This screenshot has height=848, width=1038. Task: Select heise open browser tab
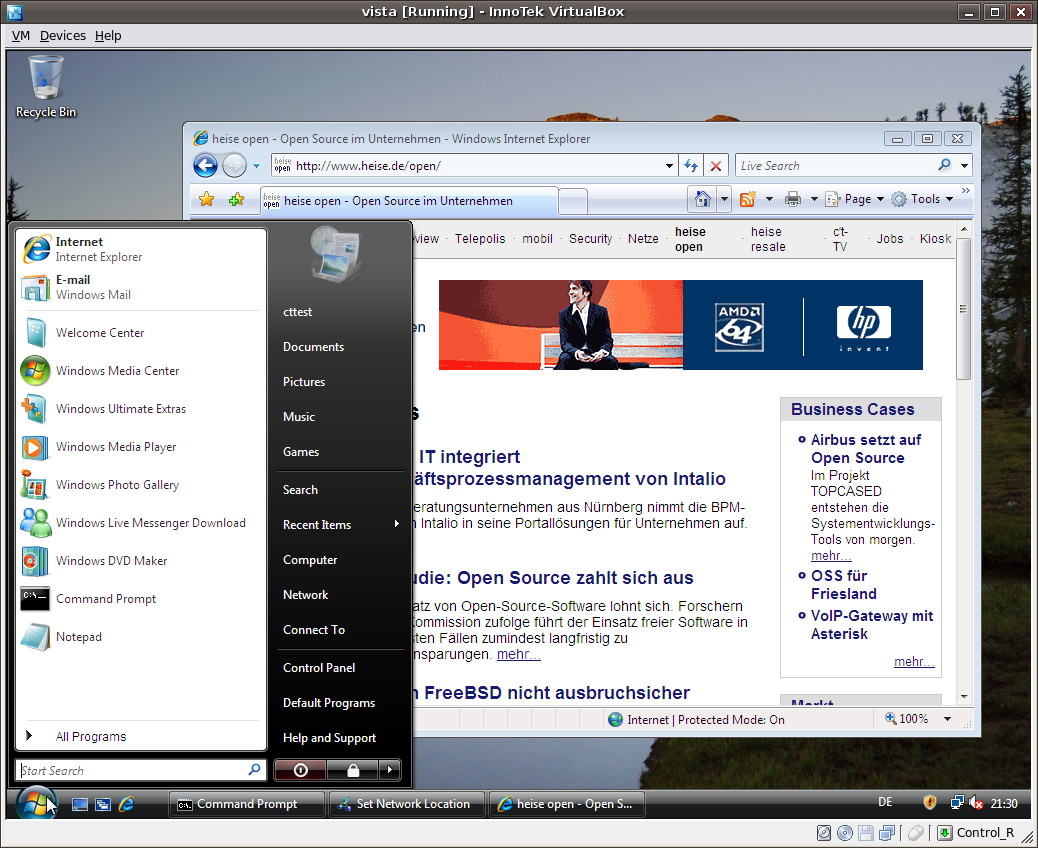(x=408, y=201)
